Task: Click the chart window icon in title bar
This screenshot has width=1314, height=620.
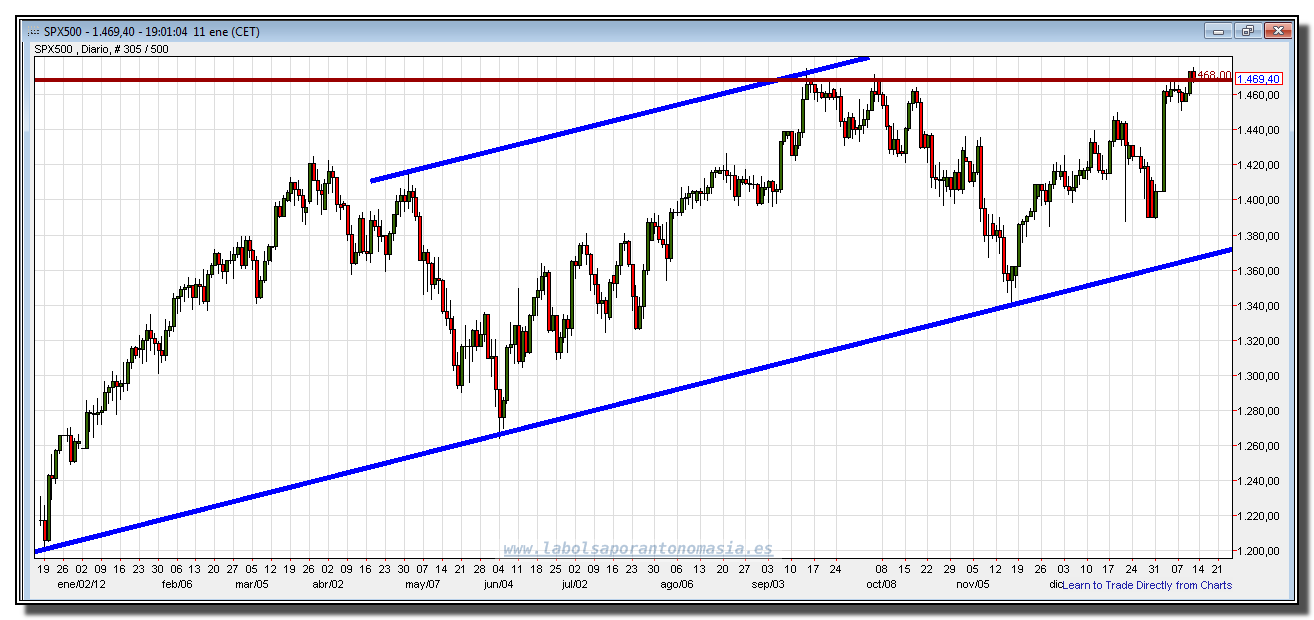Action: pyautogui.click(x=35, y=31)
